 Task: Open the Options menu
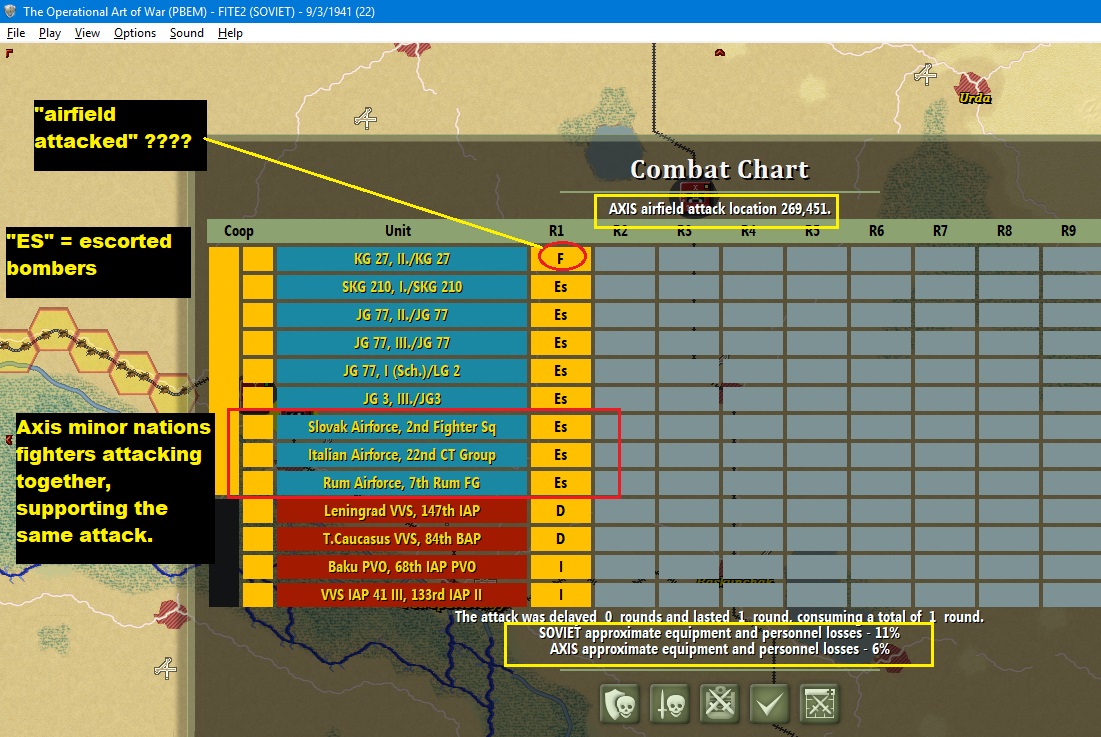[x=135, y=33]
